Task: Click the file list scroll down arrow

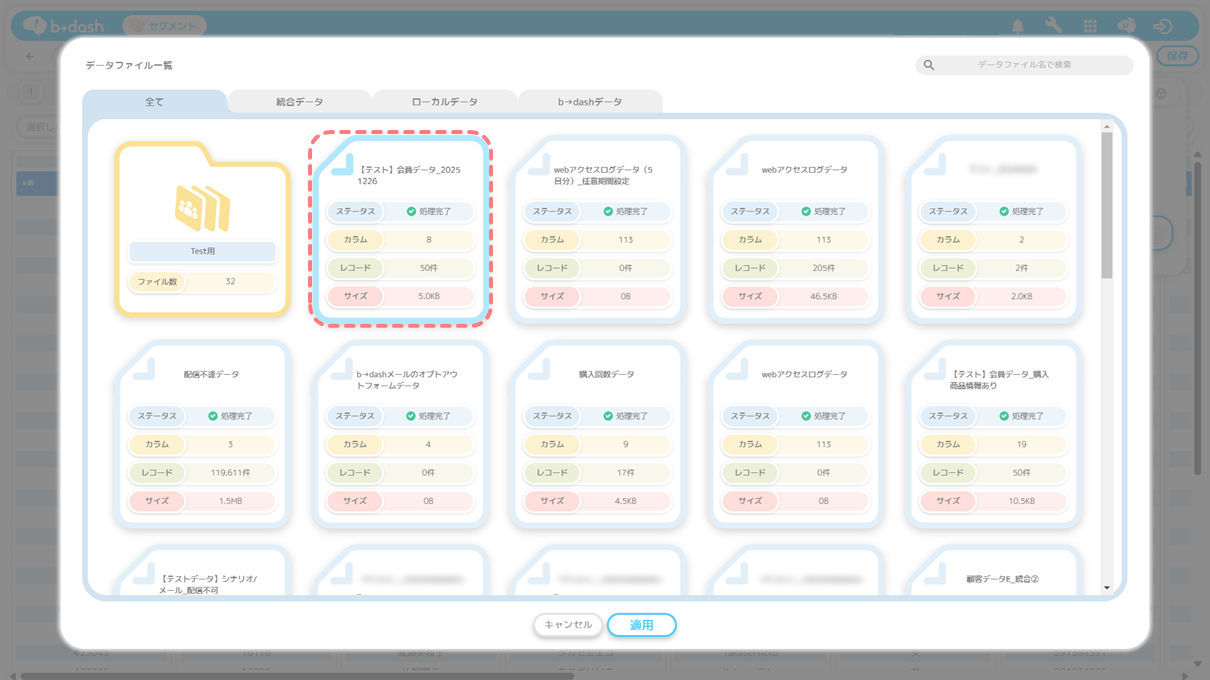Action: tap(1106, 588)
